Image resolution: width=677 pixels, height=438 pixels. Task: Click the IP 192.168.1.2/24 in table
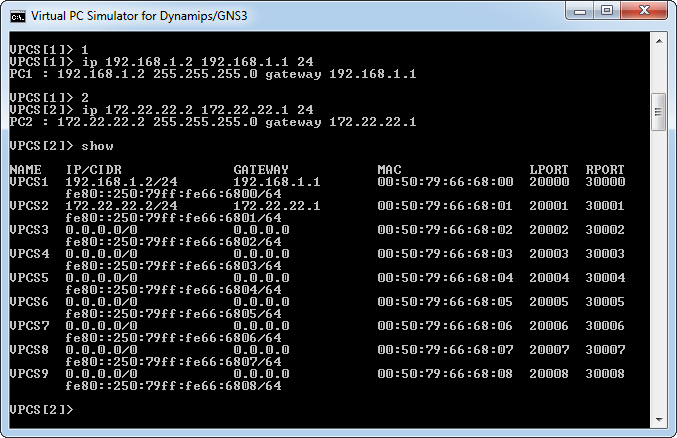[121, 182]
